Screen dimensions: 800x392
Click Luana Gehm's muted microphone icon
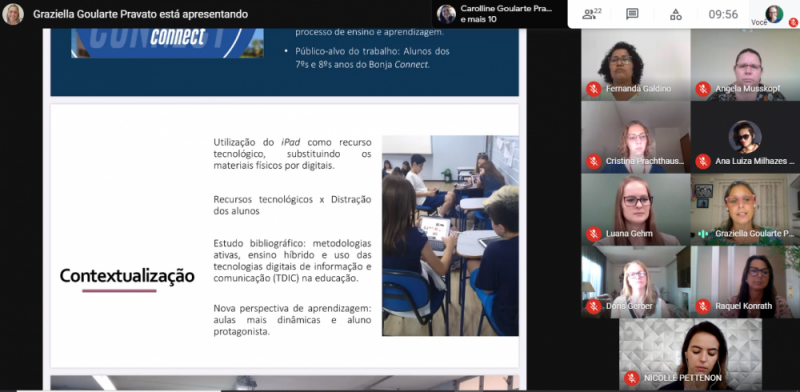[x=593, y=234]
